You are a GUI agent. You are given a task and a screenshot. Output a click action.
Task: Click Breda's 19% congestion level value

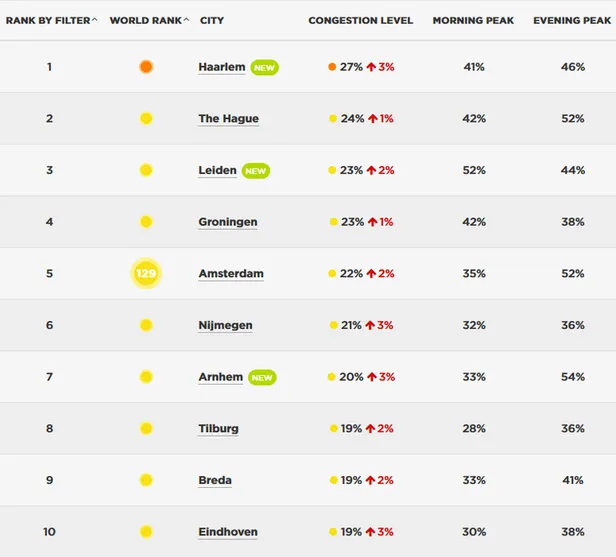point(351,480)
